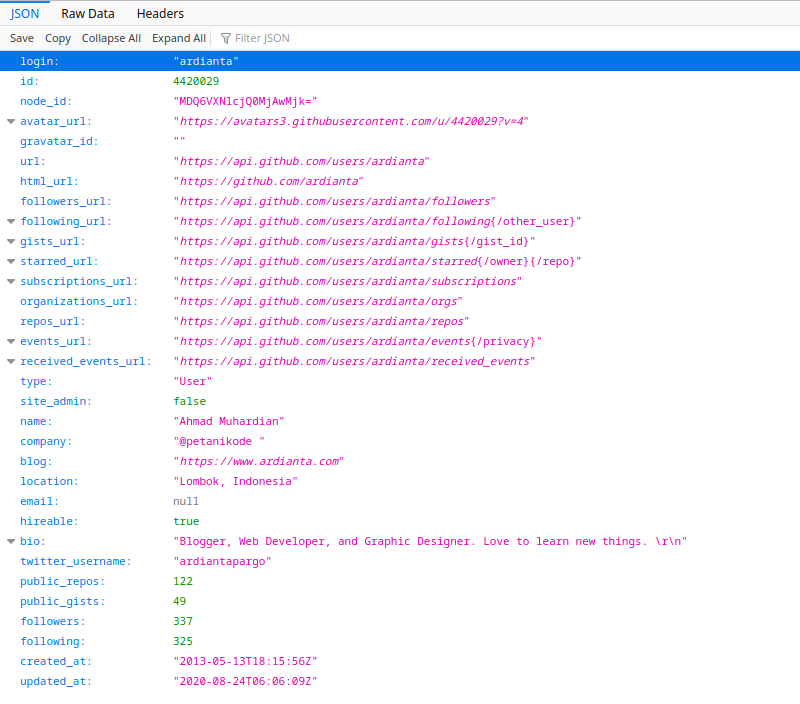Toggle the bio field expander
This screenshot has height=704, width=800.
coord(10,541)
